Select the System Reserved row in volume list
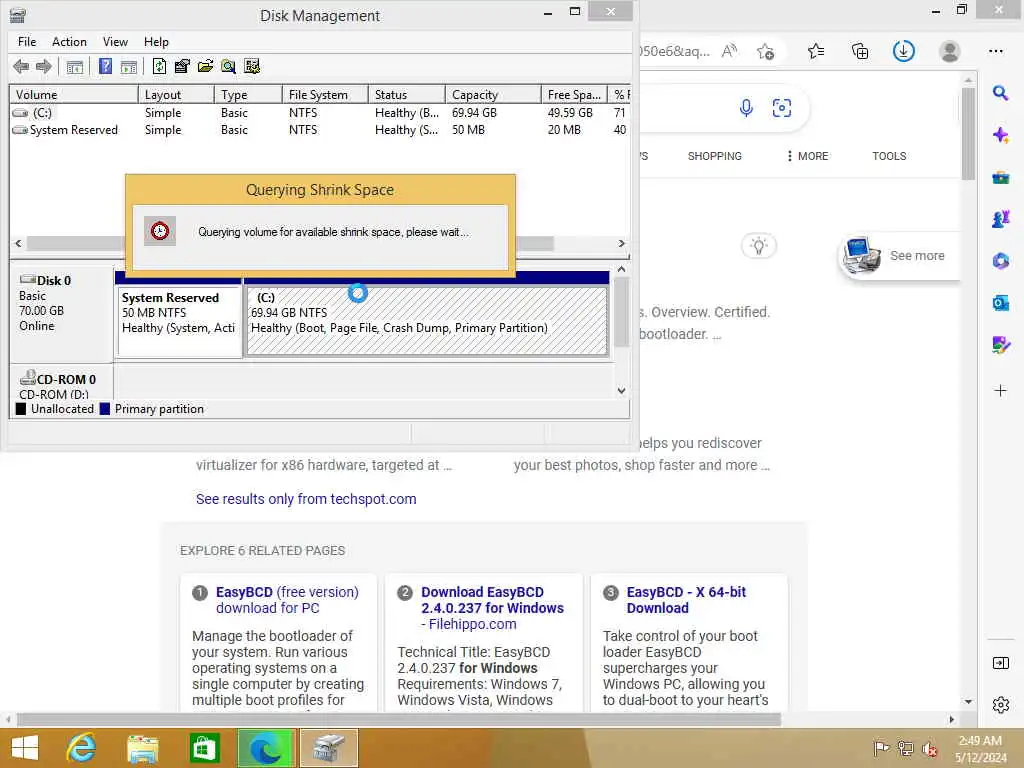Image resolution: width=1024 pixels, height=768 pixels. point(320,130)
